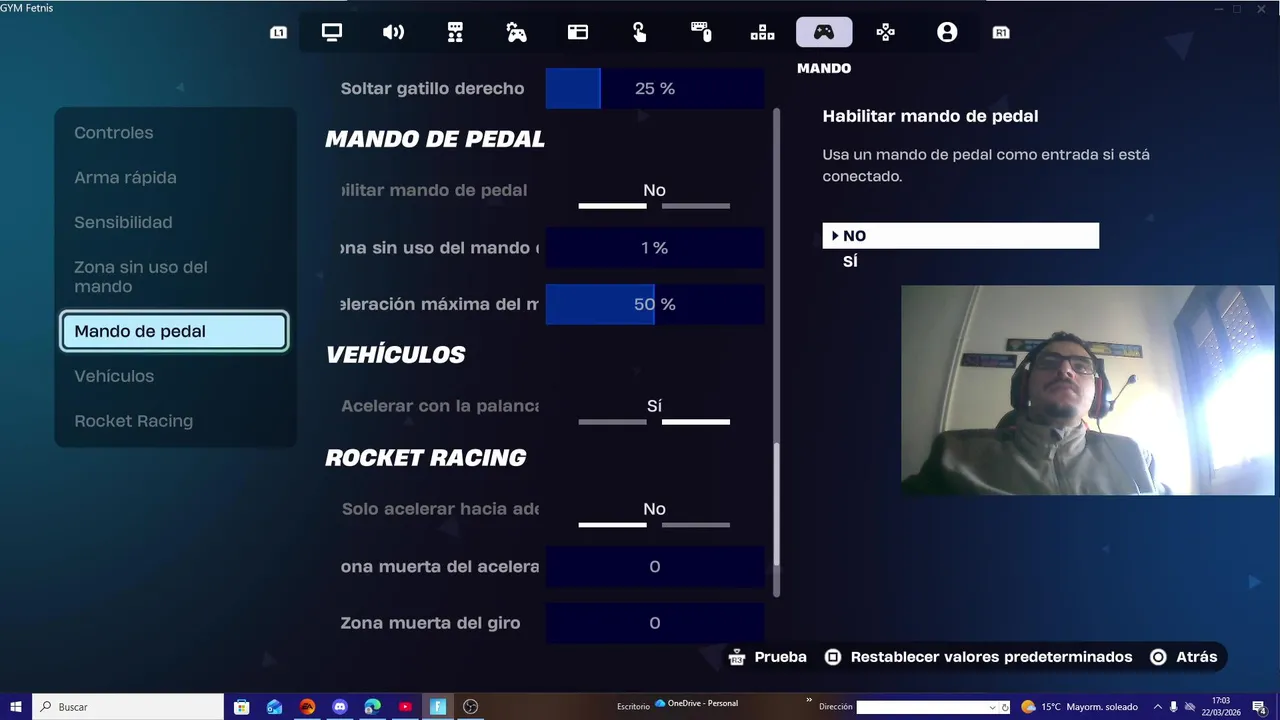This screenshot has width=1280, height=720.
Task: Open the Audio speaker settings tab
Action: click(393, 32)
